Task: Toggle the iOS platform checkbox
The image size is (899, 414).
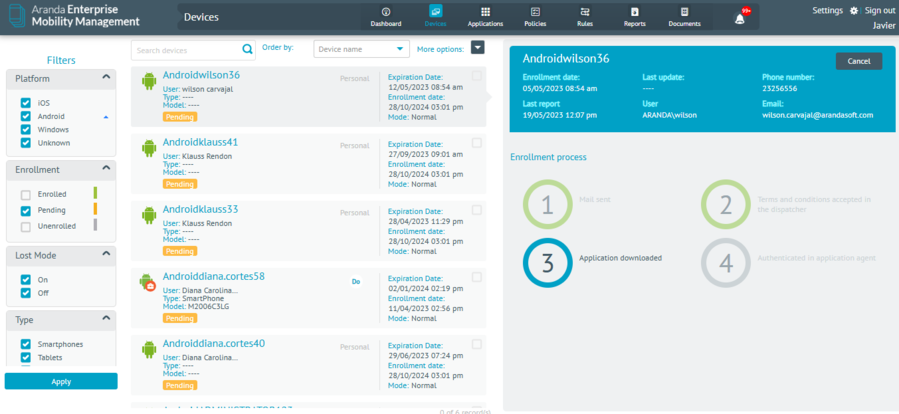Action: pyautogui.click(x=25, y=103)
